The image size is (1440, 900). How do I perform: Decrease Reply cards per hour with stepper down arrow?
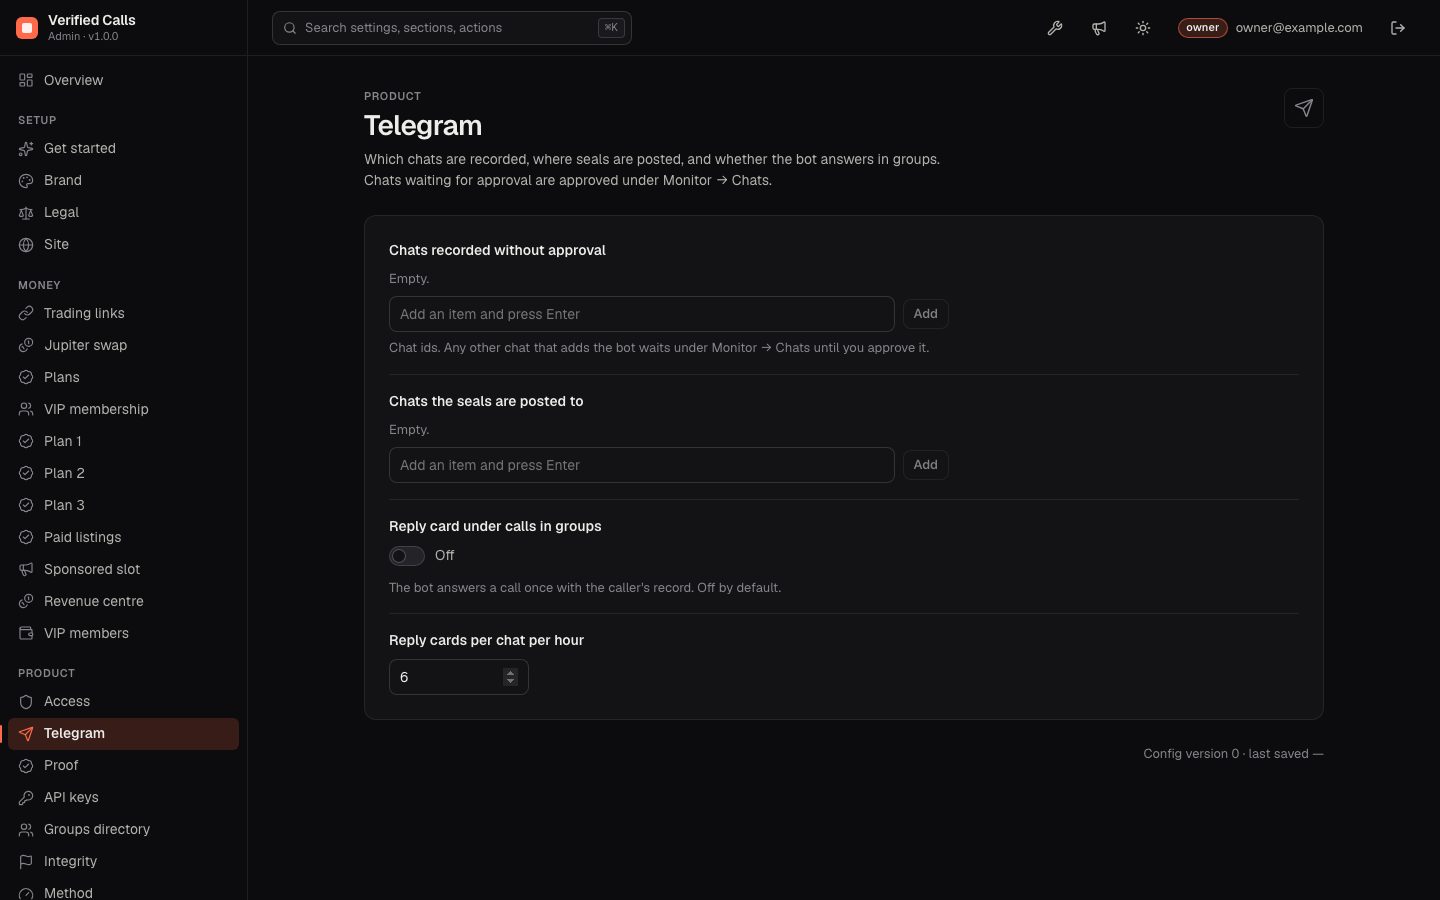coord(510,682)
